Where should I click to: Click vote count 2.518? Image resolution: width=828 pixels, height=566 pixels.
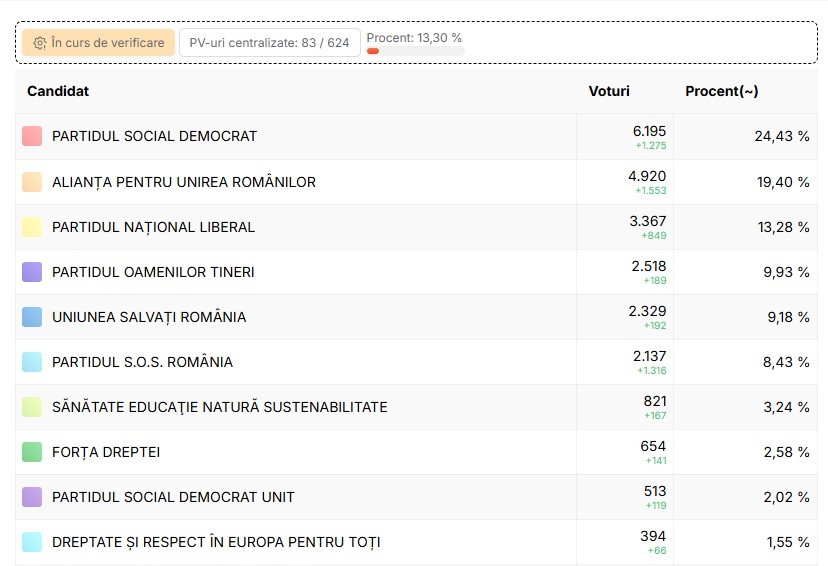[648, 266]
